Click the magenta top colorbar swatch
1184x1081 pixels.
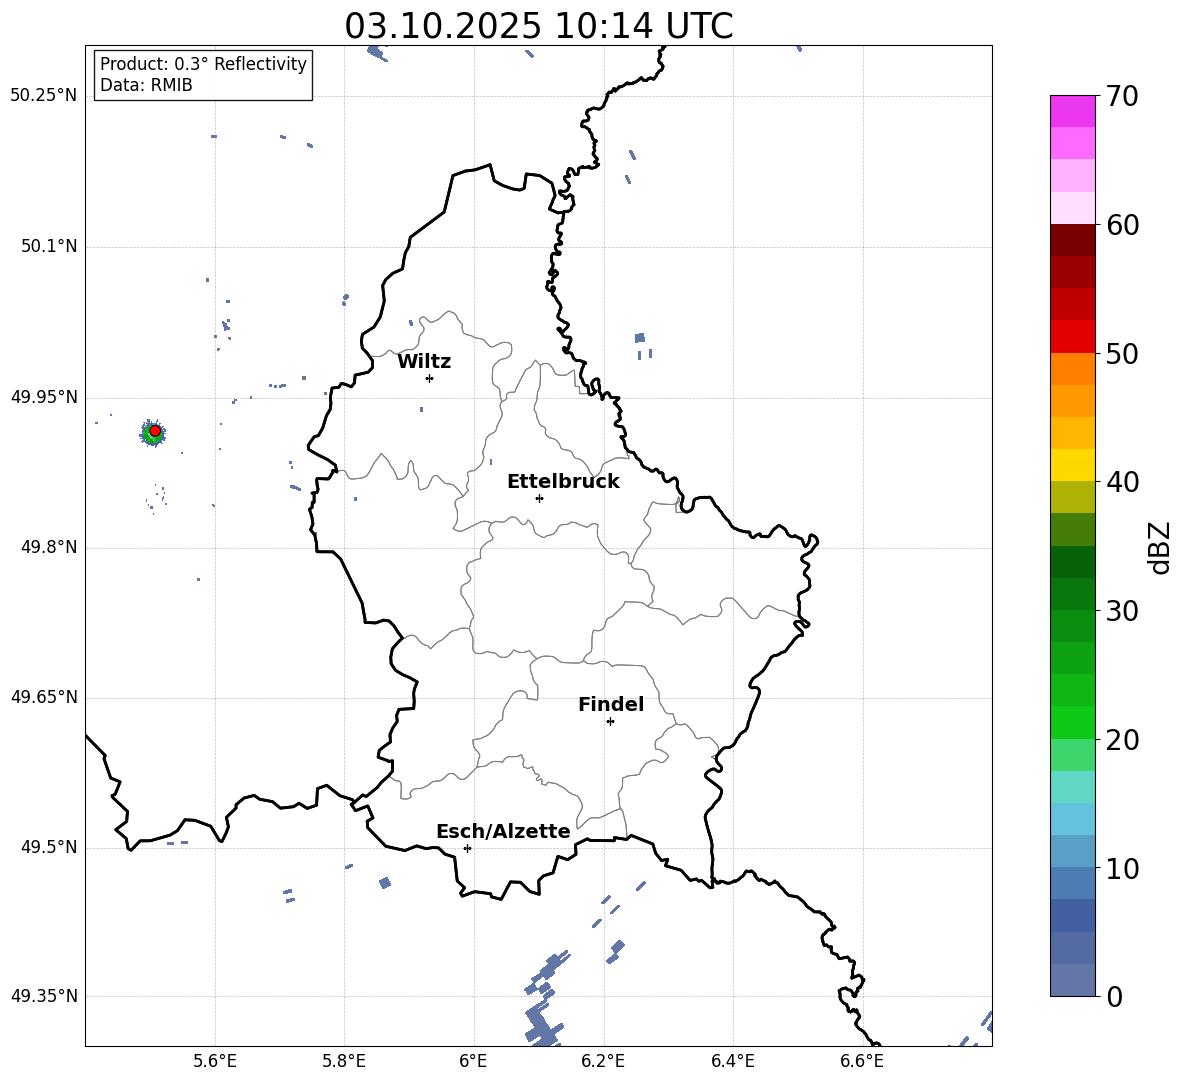[x=1073, y=112]
